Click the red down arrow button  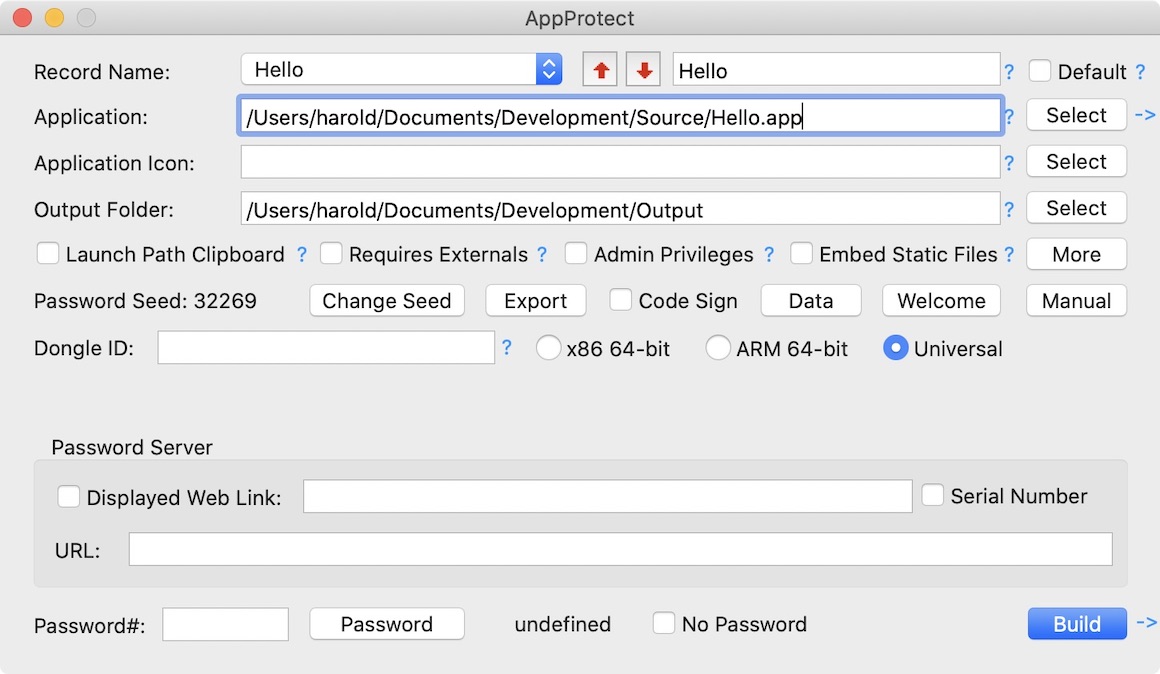tap(644, 70)
